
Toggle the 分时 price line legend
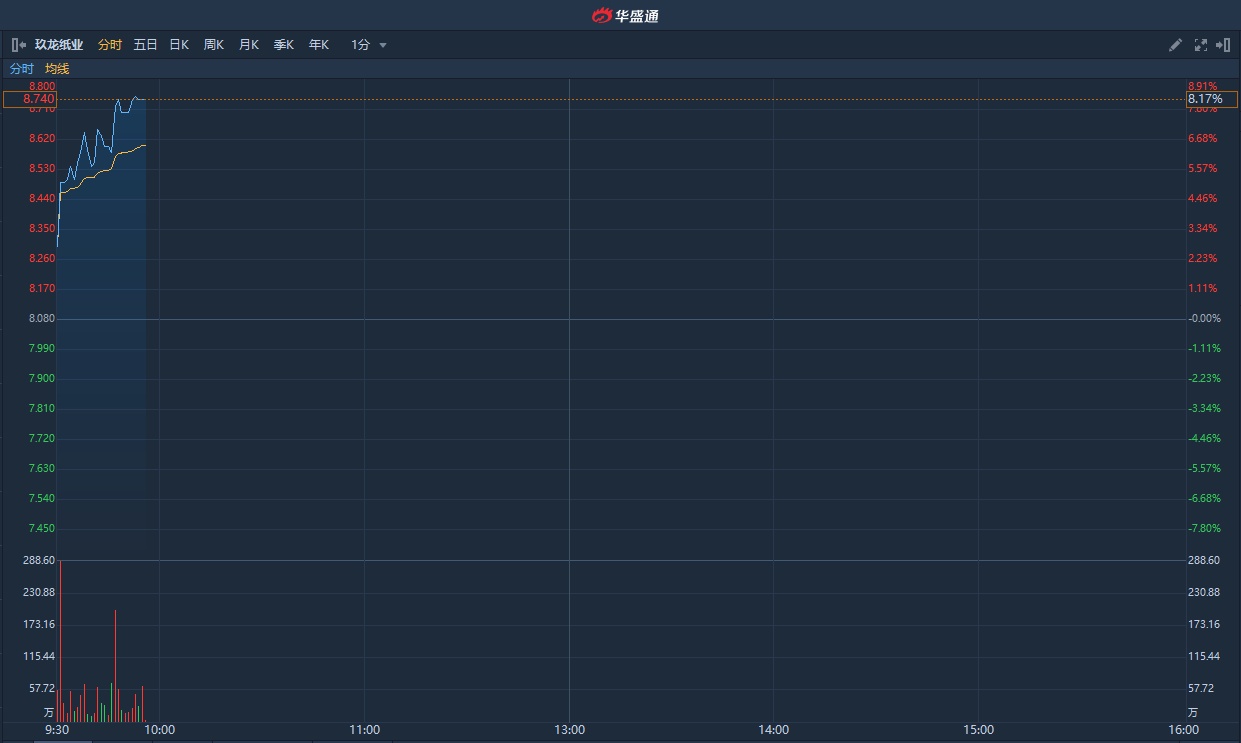(x=22, y=69)
